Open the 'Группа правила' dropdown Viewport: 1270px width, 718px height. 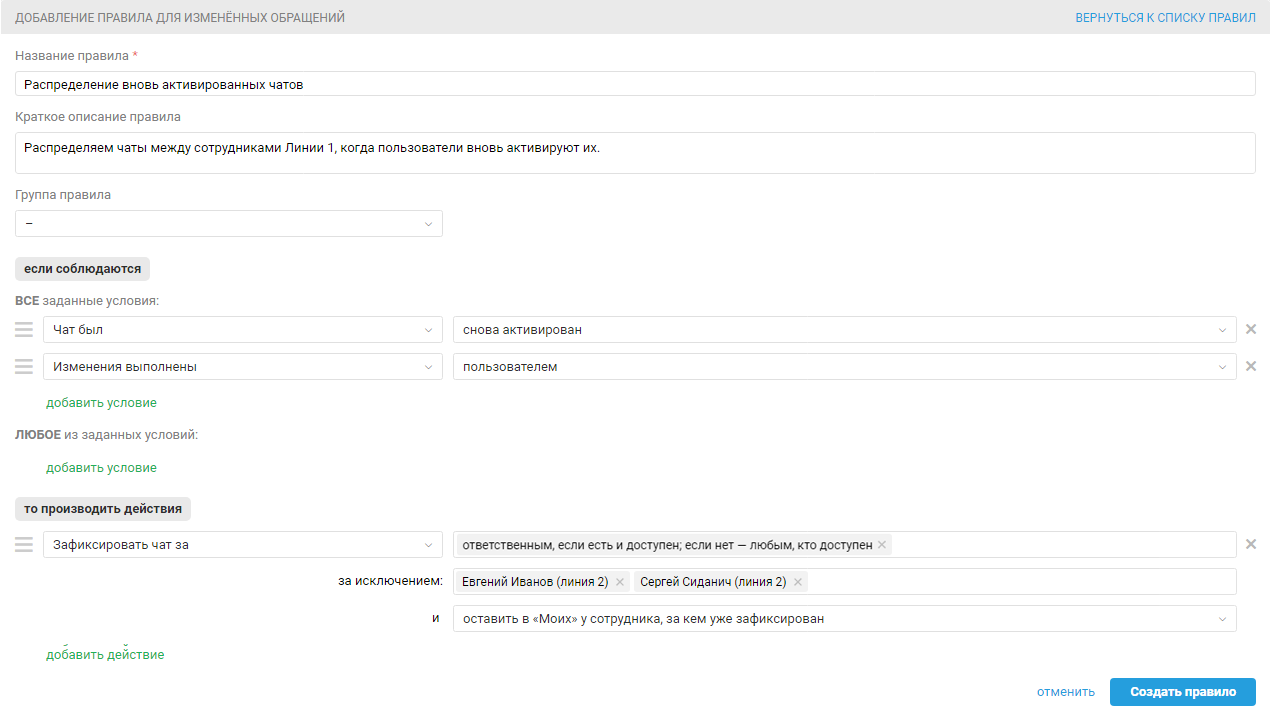click(229, 224)
